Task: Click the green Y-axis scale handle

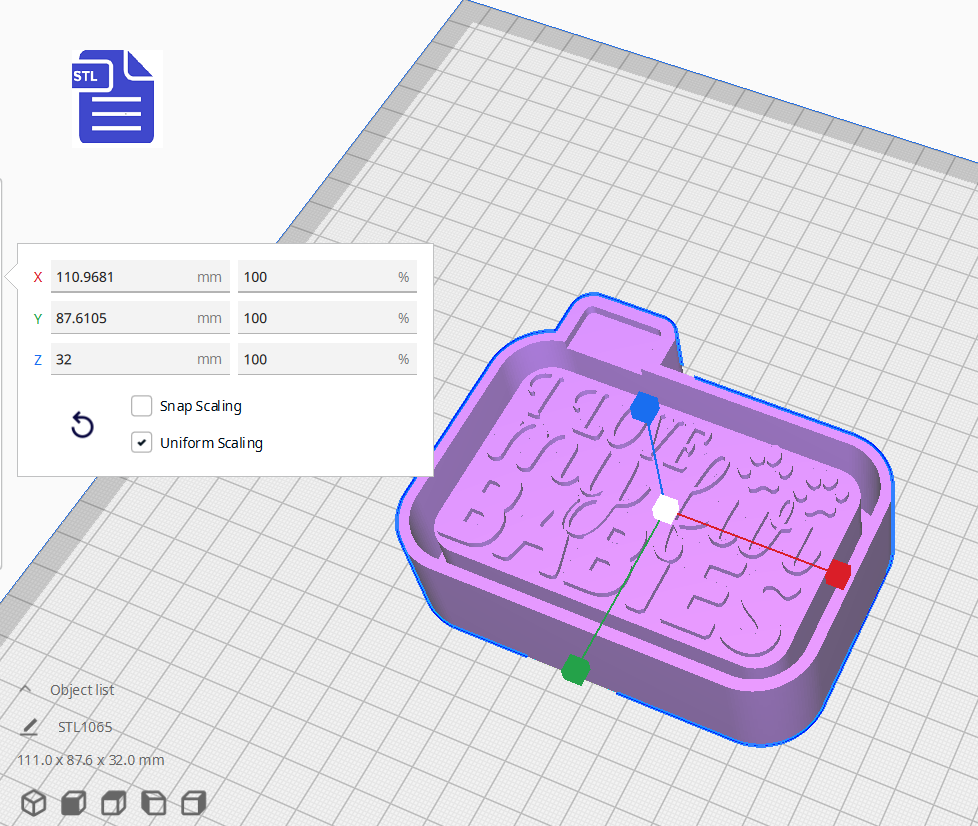Action: pos(574,669)
